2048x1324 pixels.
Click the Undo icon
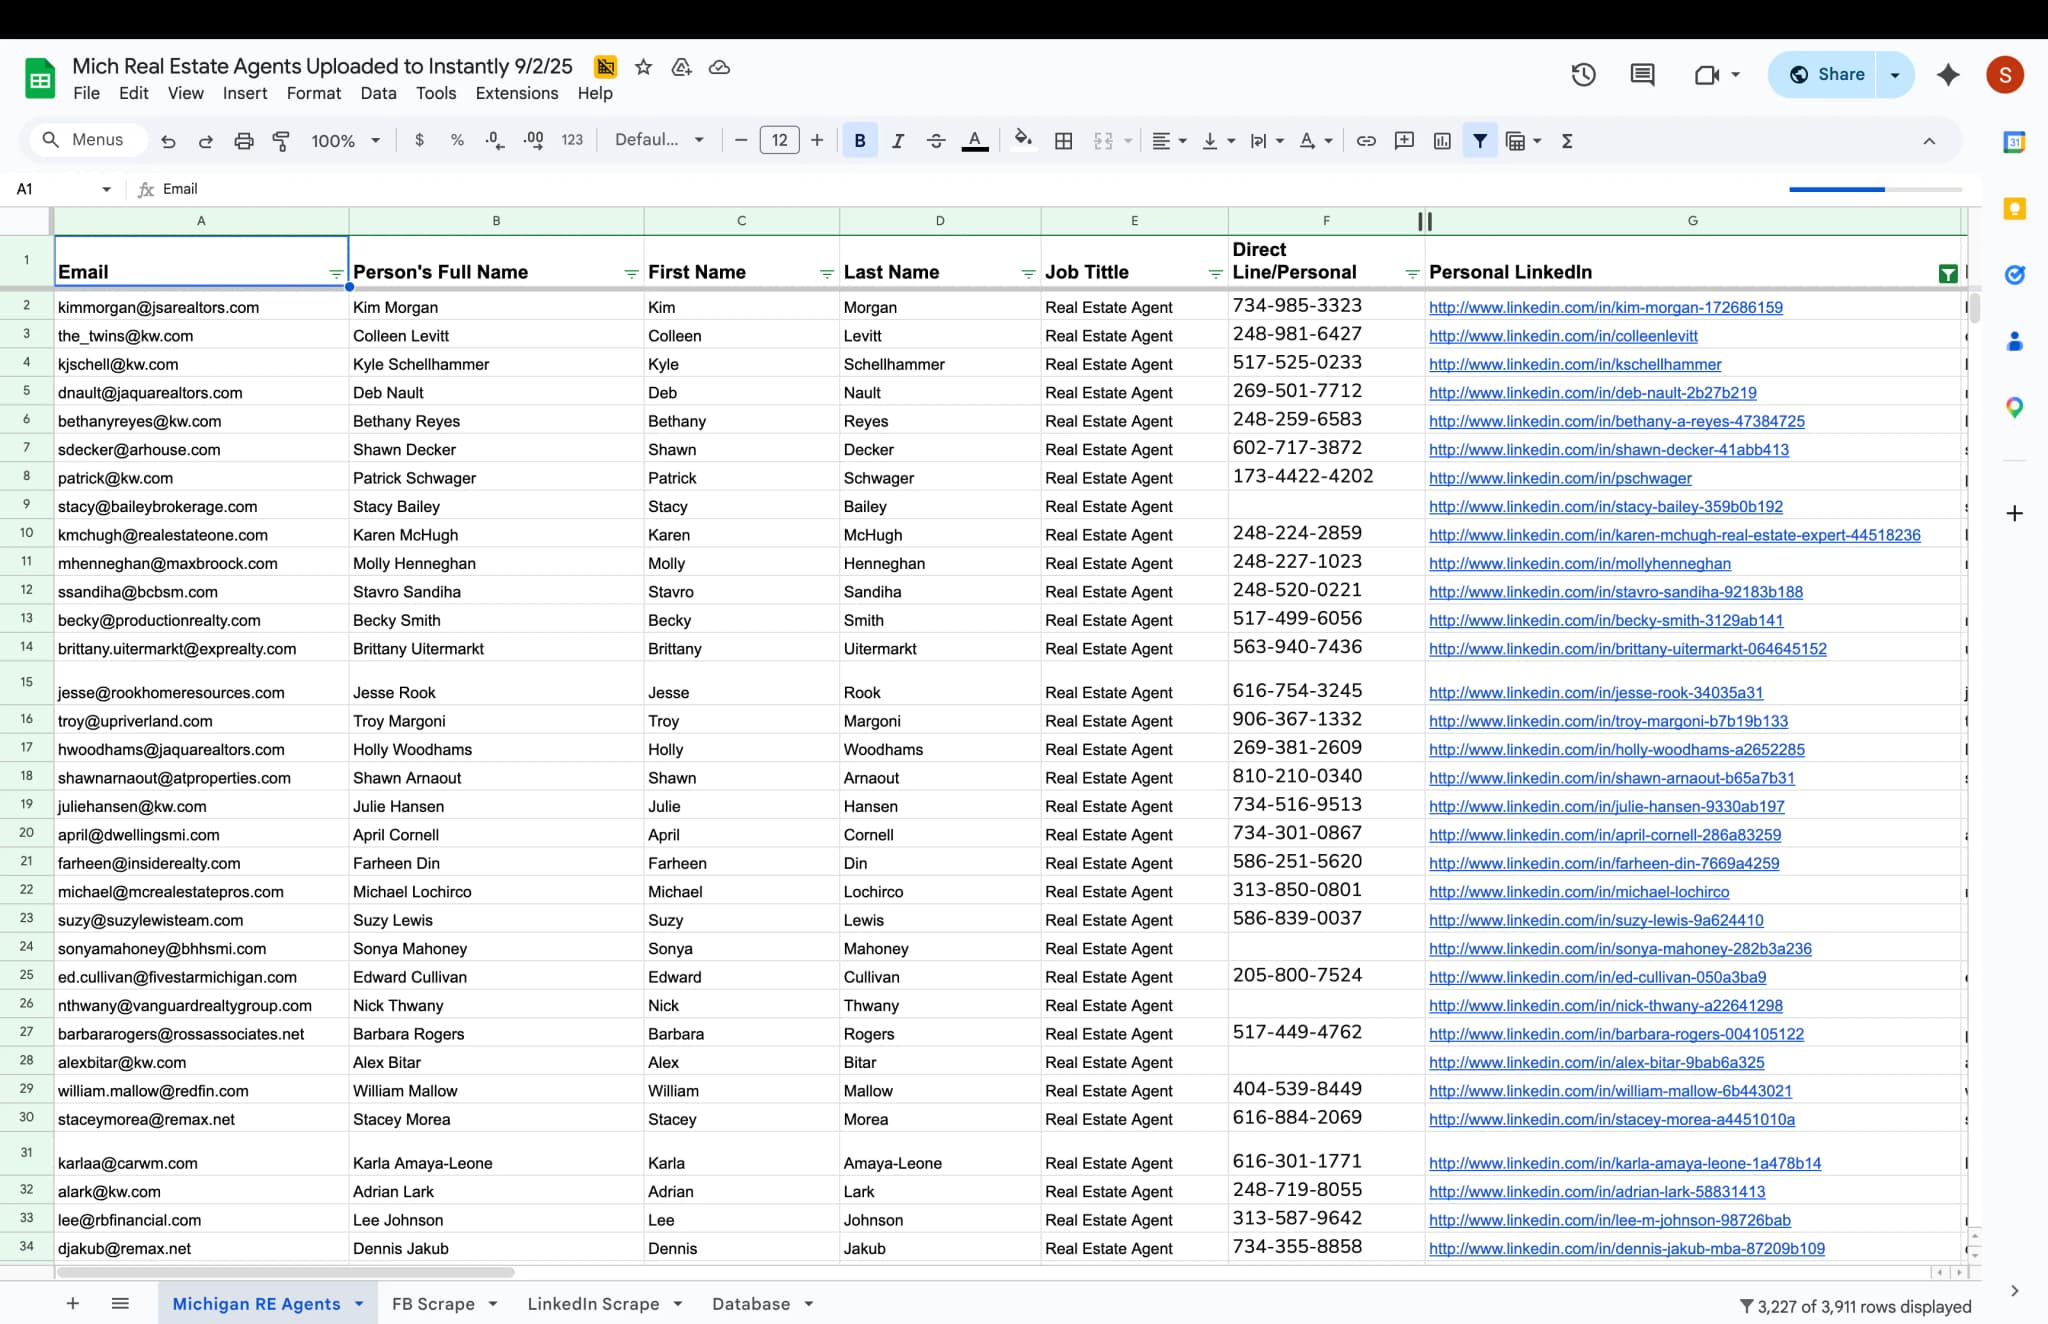tap(168, 141)
